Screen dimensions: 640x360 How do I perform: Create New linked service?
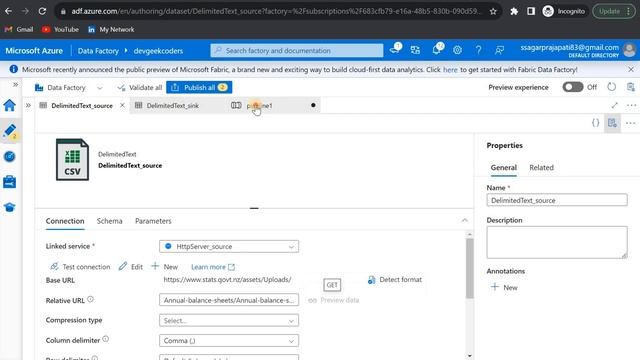click(164, 267)
